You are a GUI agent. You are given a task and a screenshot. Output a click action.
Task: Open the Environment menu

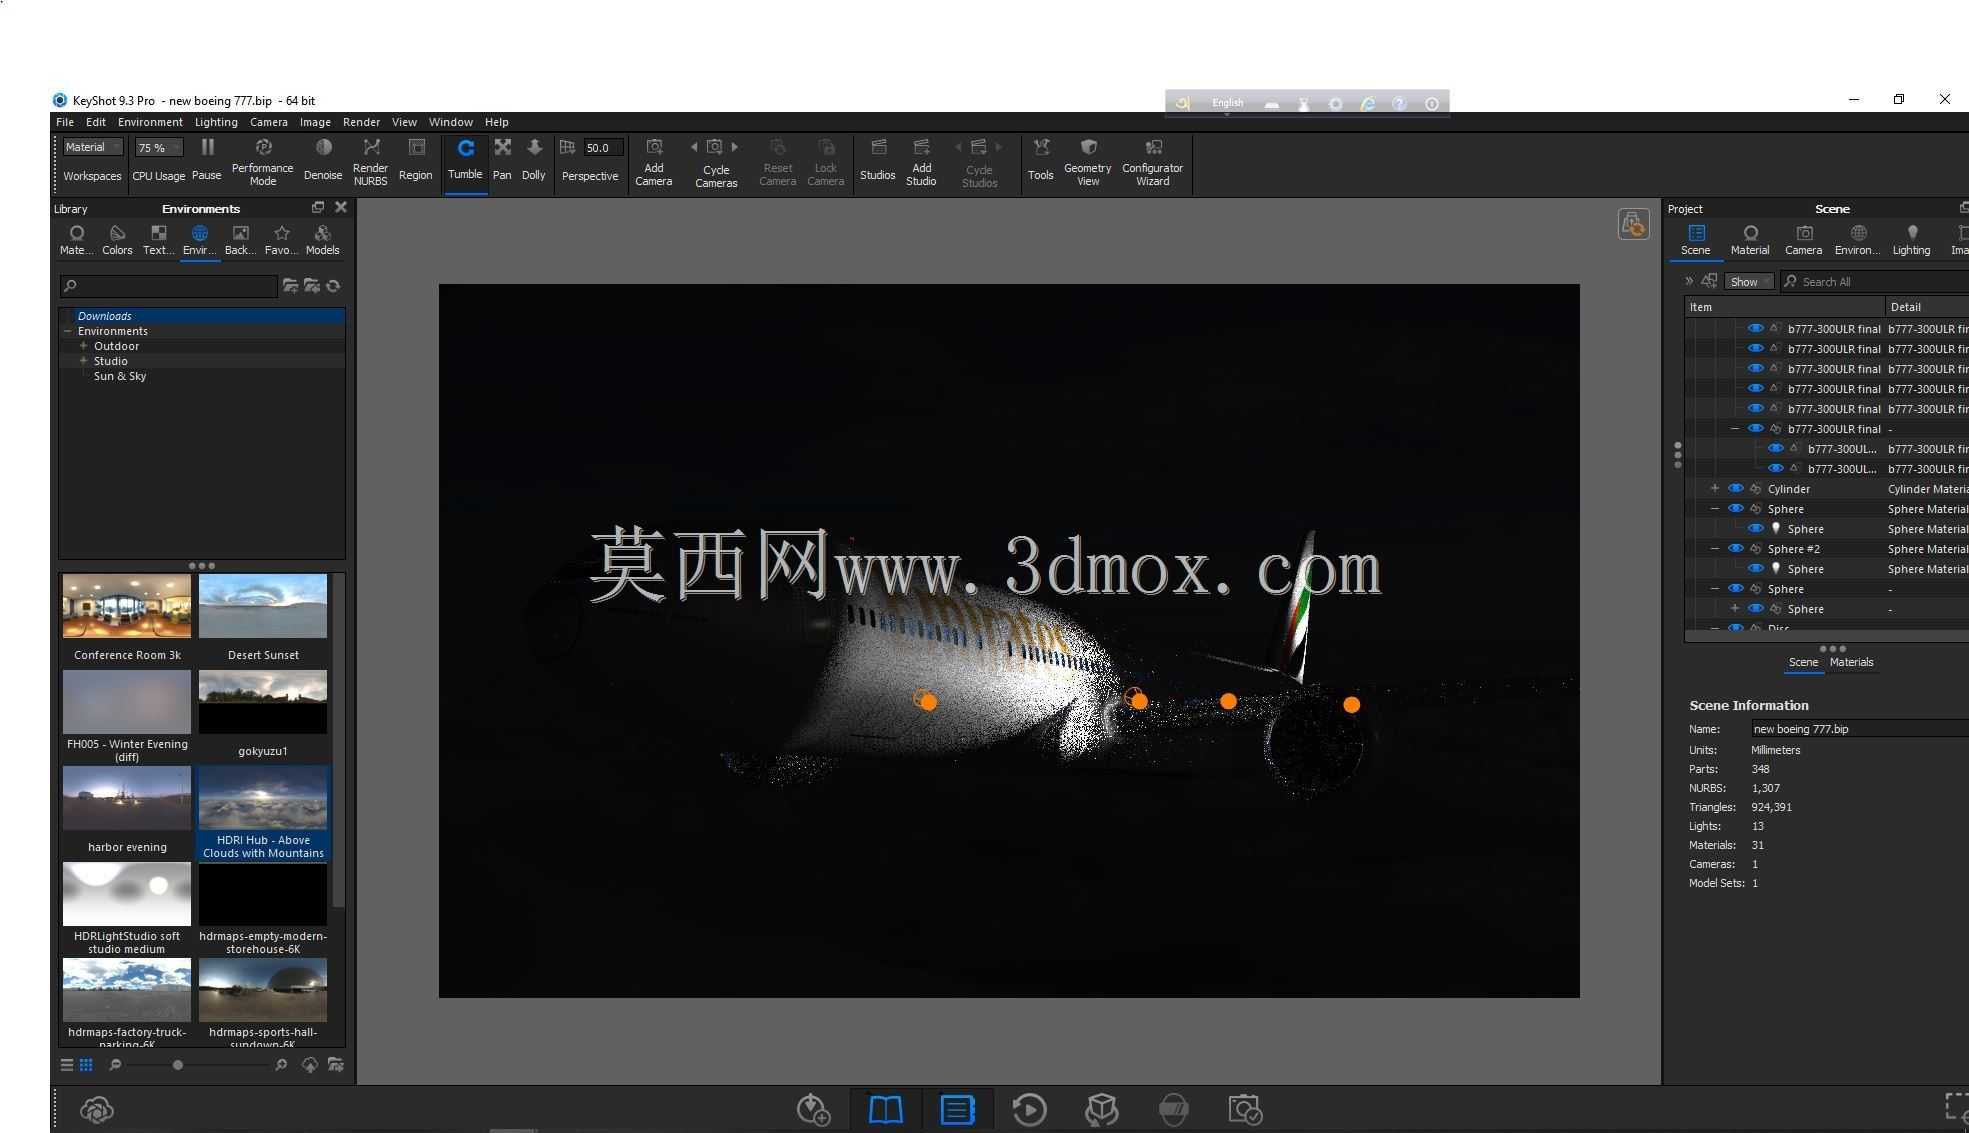coord(150,122)
